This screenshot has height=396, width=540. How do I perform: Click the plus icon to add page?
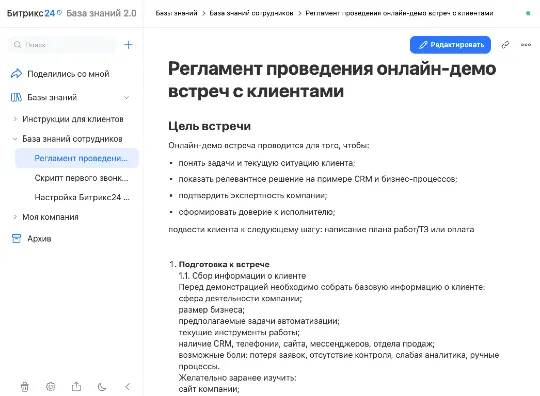pyautogui.click(x=128, y=45)
